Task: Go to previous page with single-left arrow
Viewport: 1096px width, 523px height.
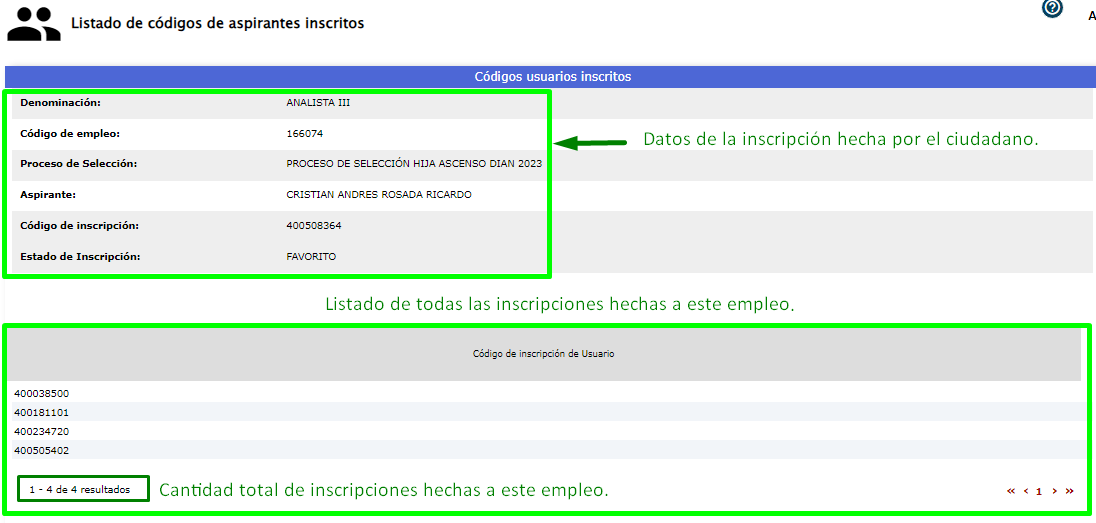Action: [1026, 491]
